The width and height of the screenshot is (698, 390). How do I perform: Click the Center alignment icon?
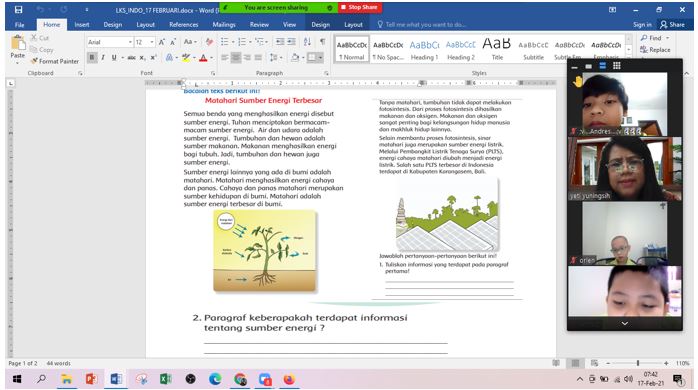click(x=235, y=57)
